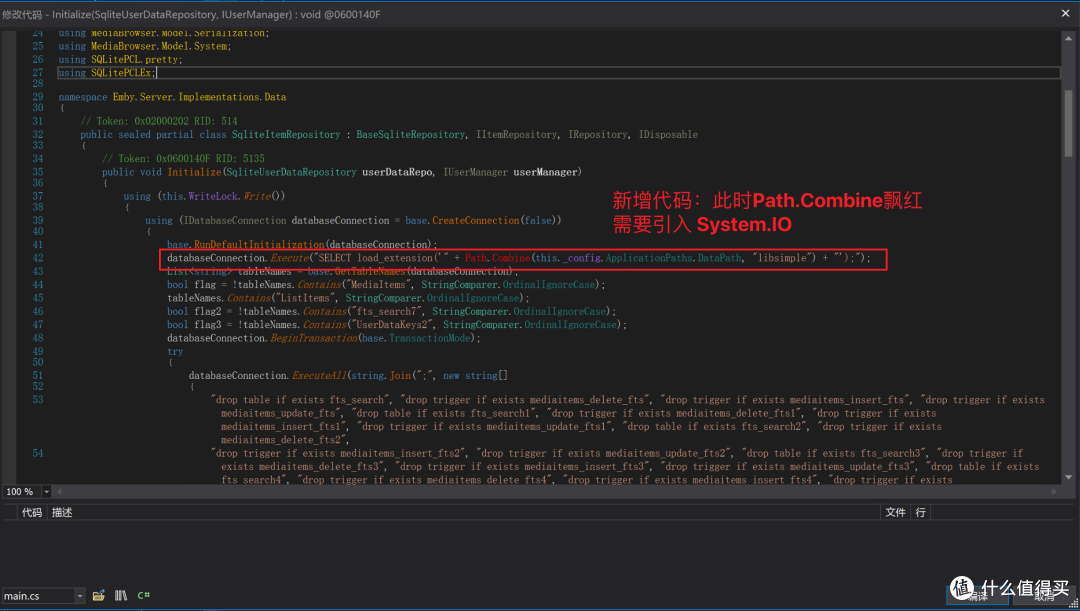The height and width of the screenshot is (611, 1080).
Task: Click the red Path.Combine text in code
Action: pos(497,258)
